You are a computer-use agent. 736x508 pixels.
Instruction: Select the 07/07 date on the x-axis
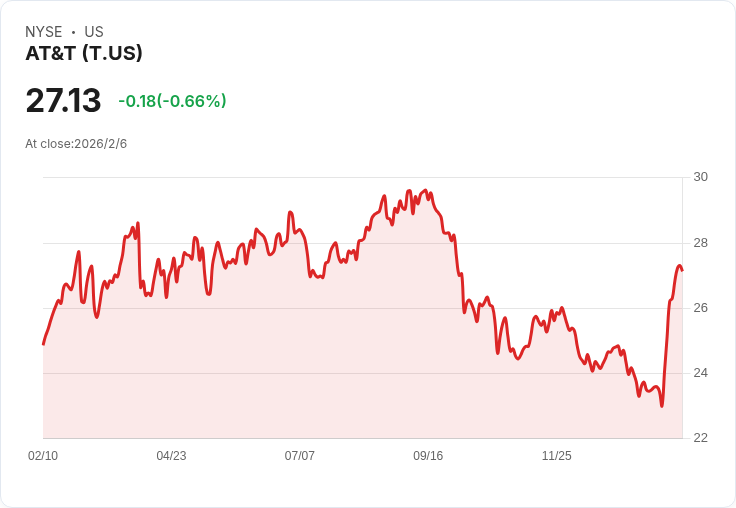click(x=299, y=456)
